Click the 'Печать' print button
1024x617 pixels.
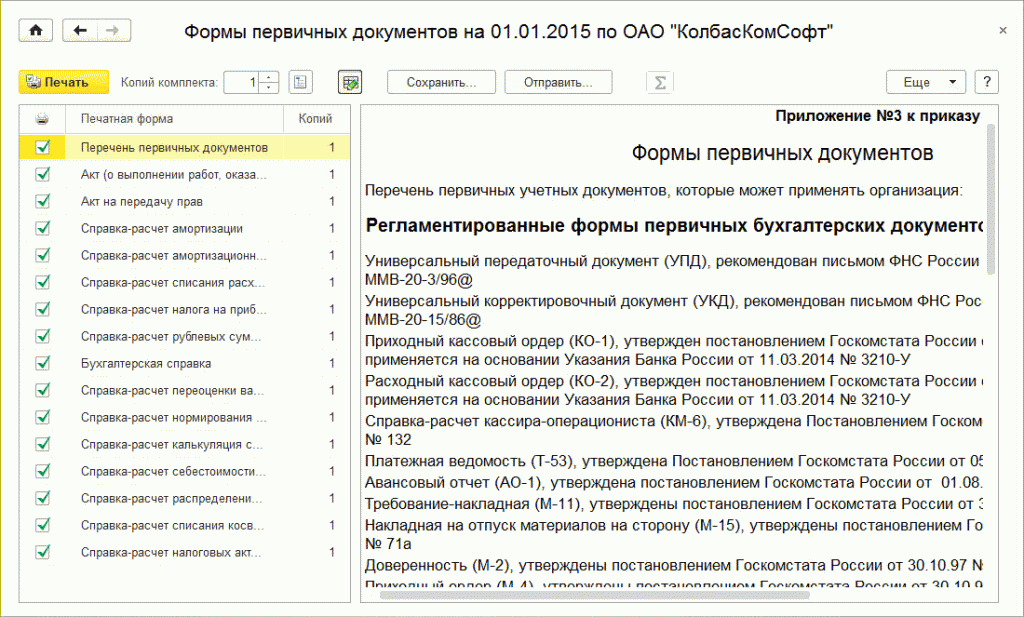63,82
